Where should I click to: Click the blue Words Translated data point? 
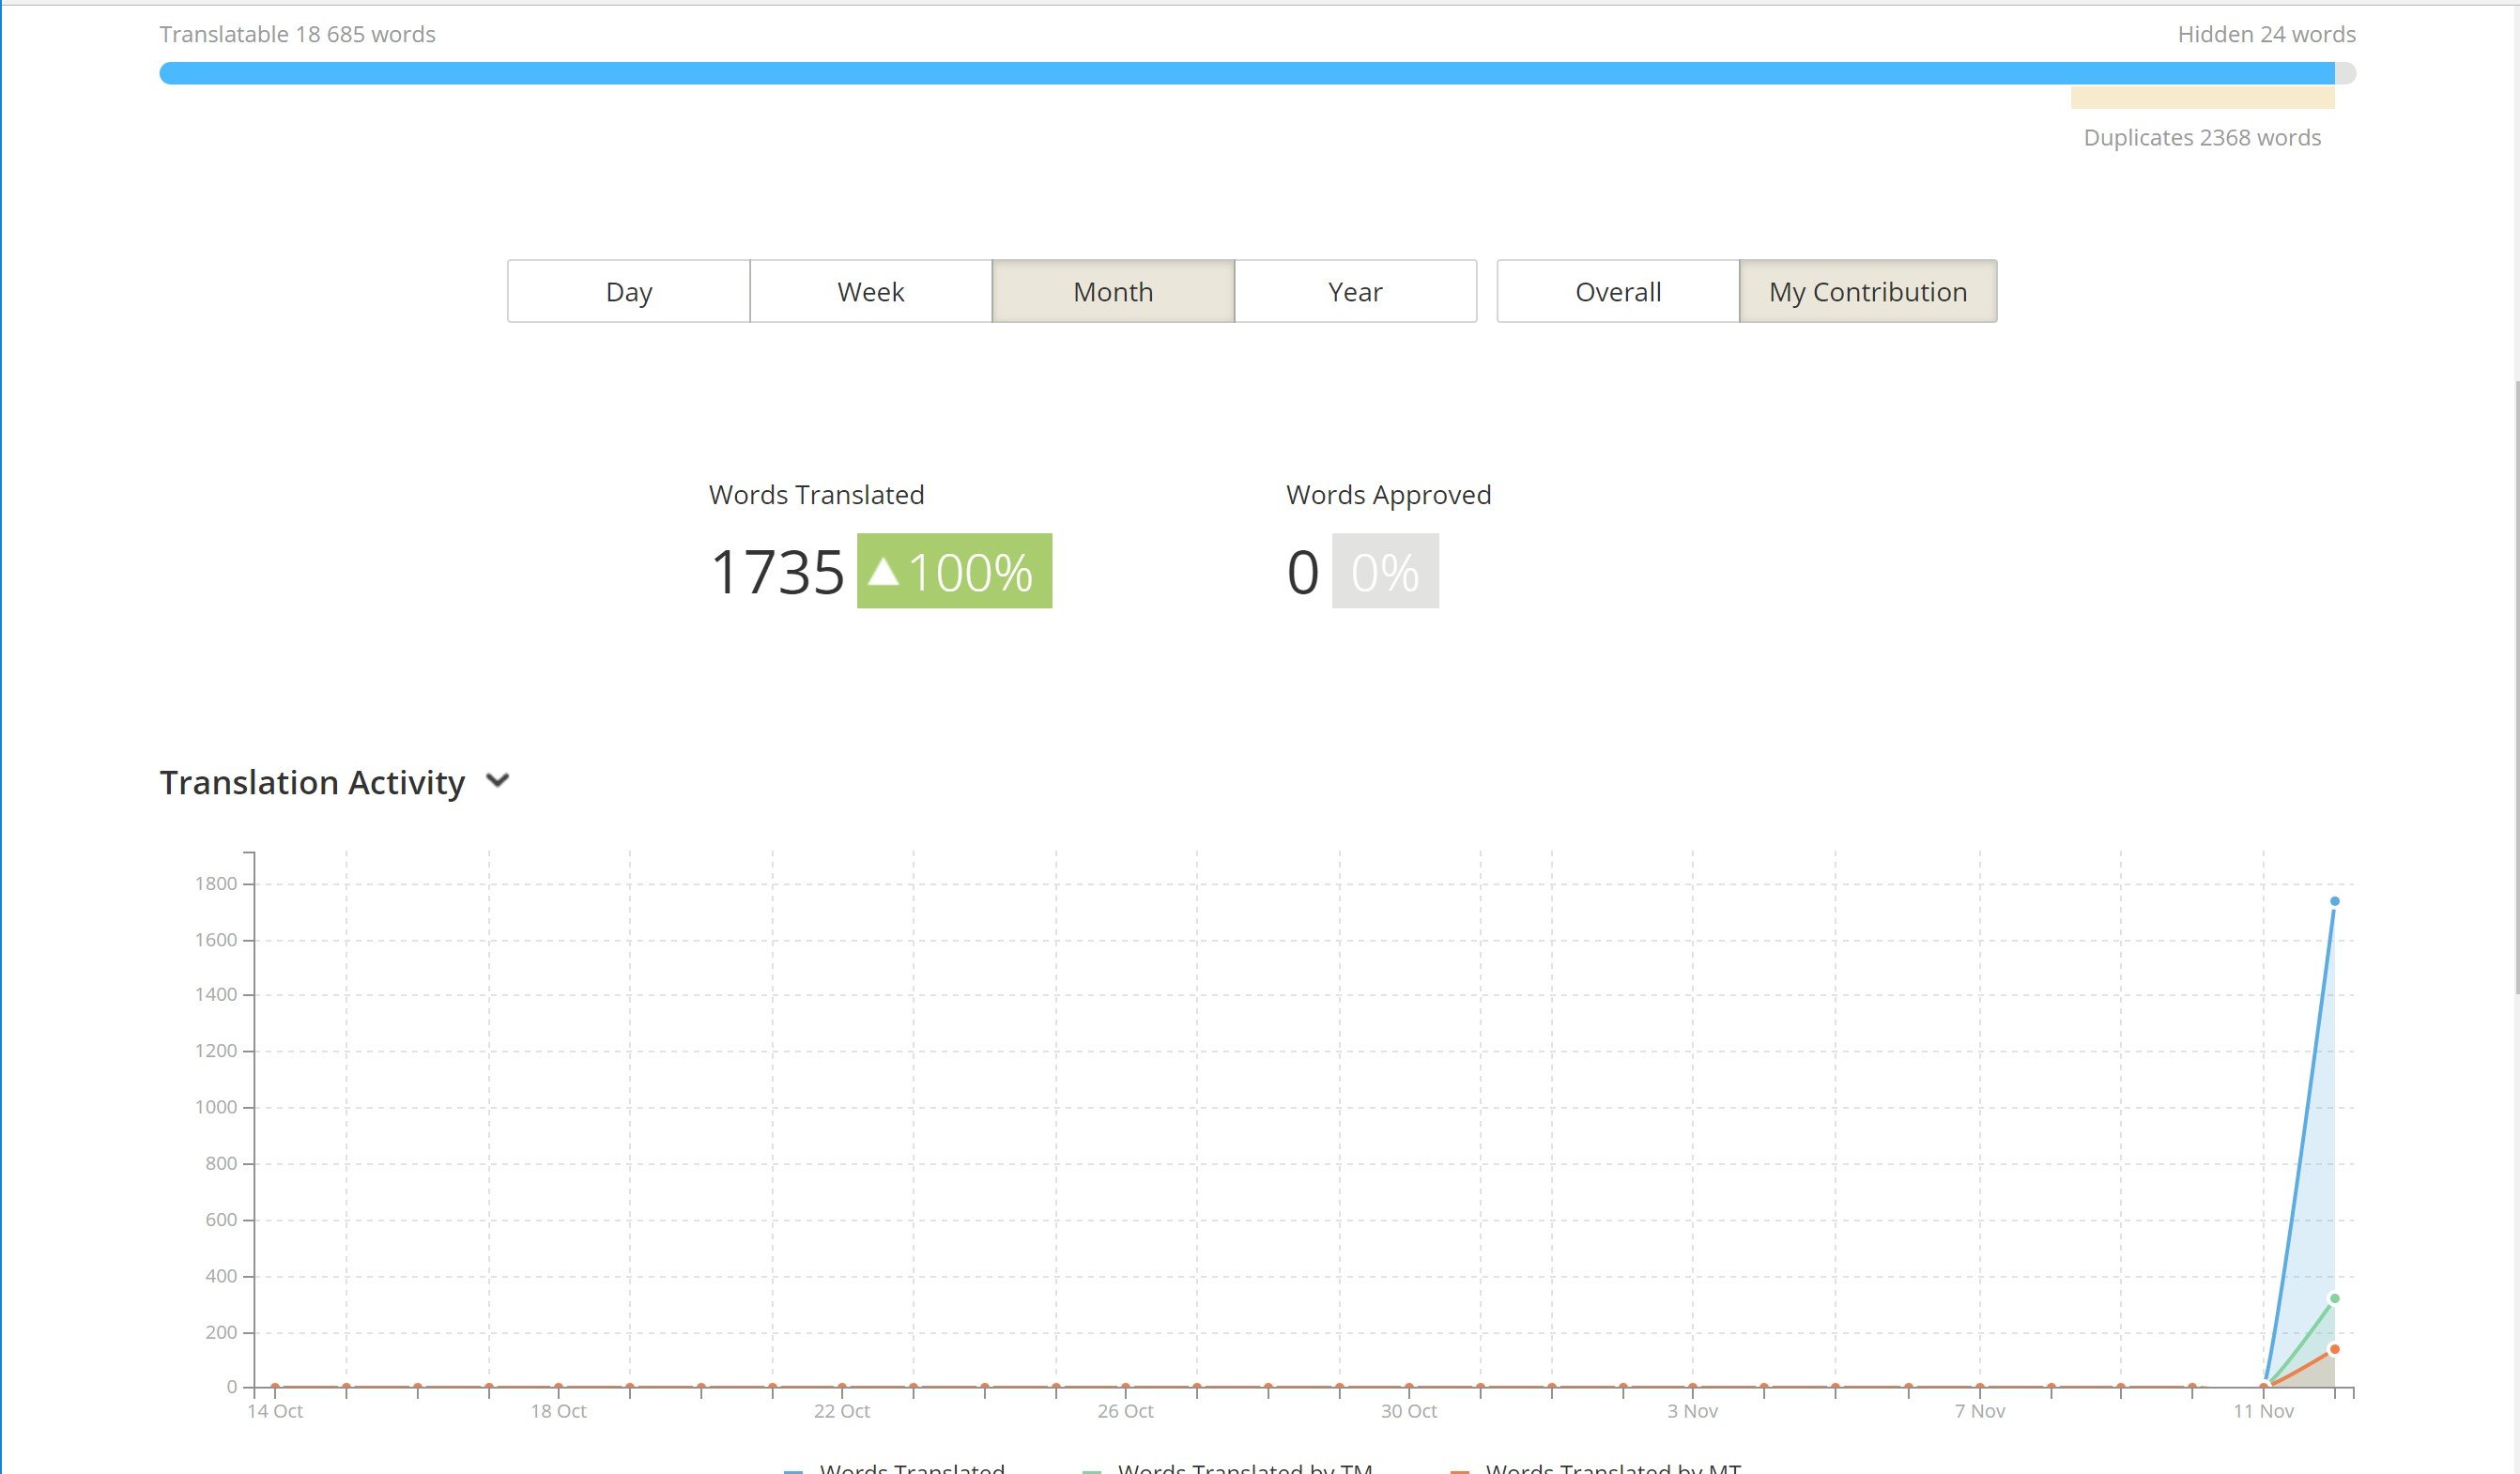pos(2334,901)
